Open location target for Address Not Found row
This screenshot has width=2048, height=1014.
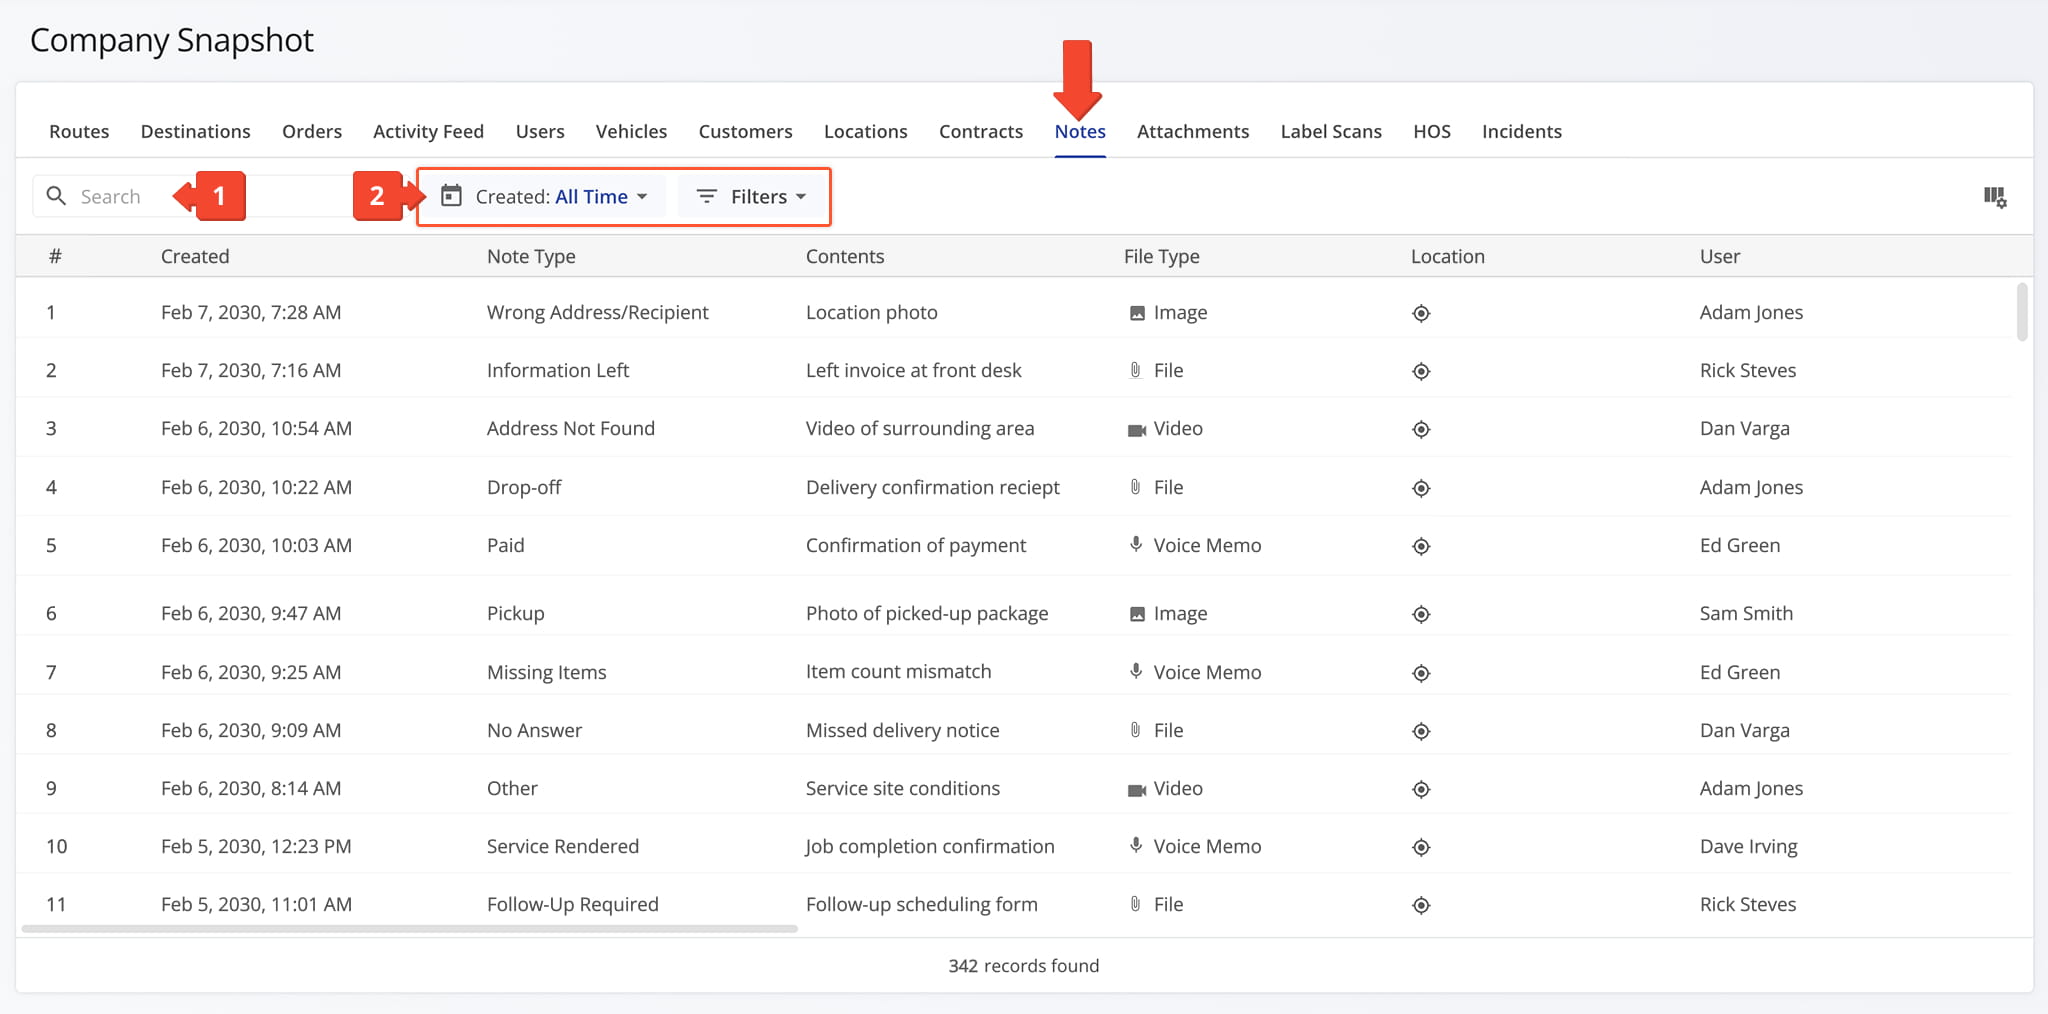1421,429
